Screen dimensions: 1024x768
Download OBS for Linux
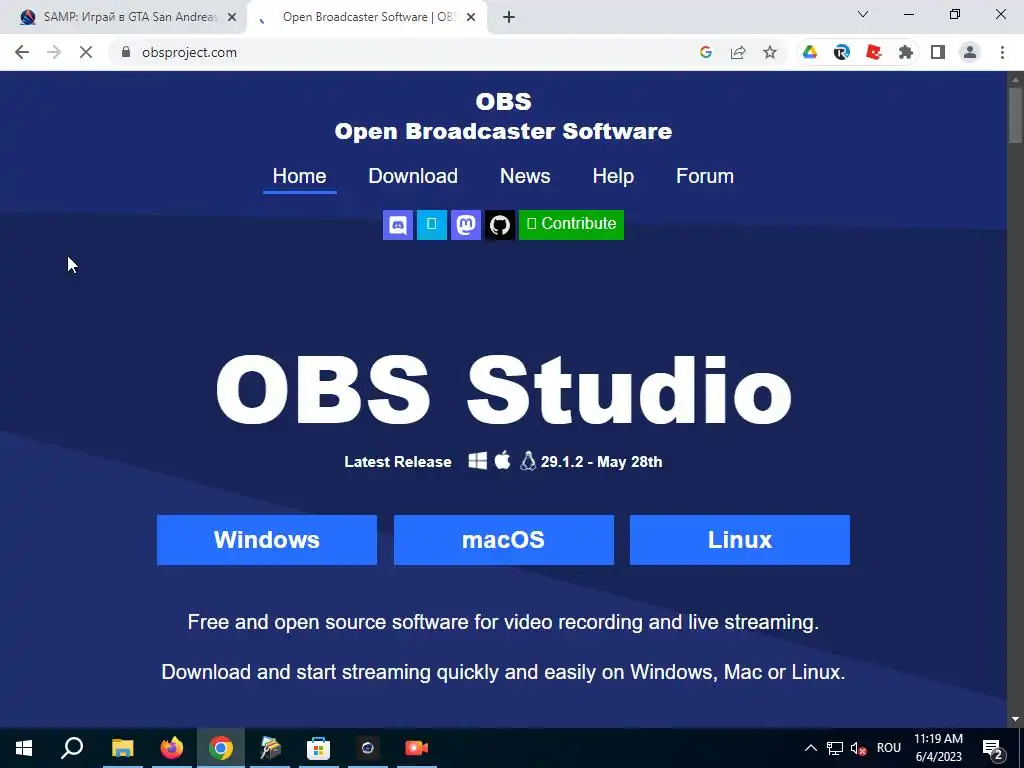pyautogui.click(x=740, y=540)
